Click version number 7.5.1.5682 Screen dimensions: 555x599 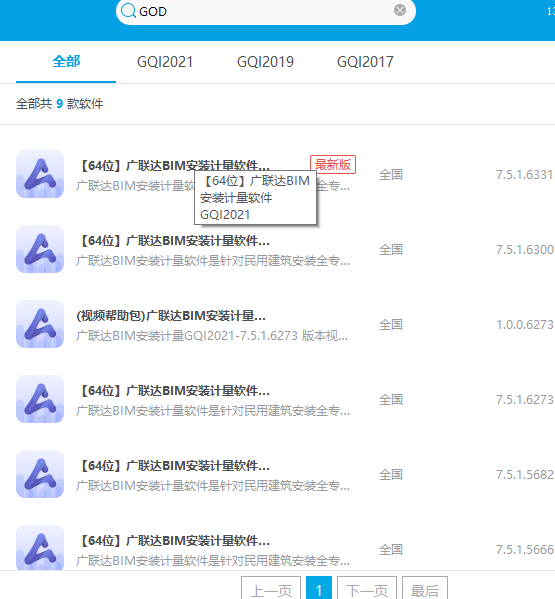524,474
